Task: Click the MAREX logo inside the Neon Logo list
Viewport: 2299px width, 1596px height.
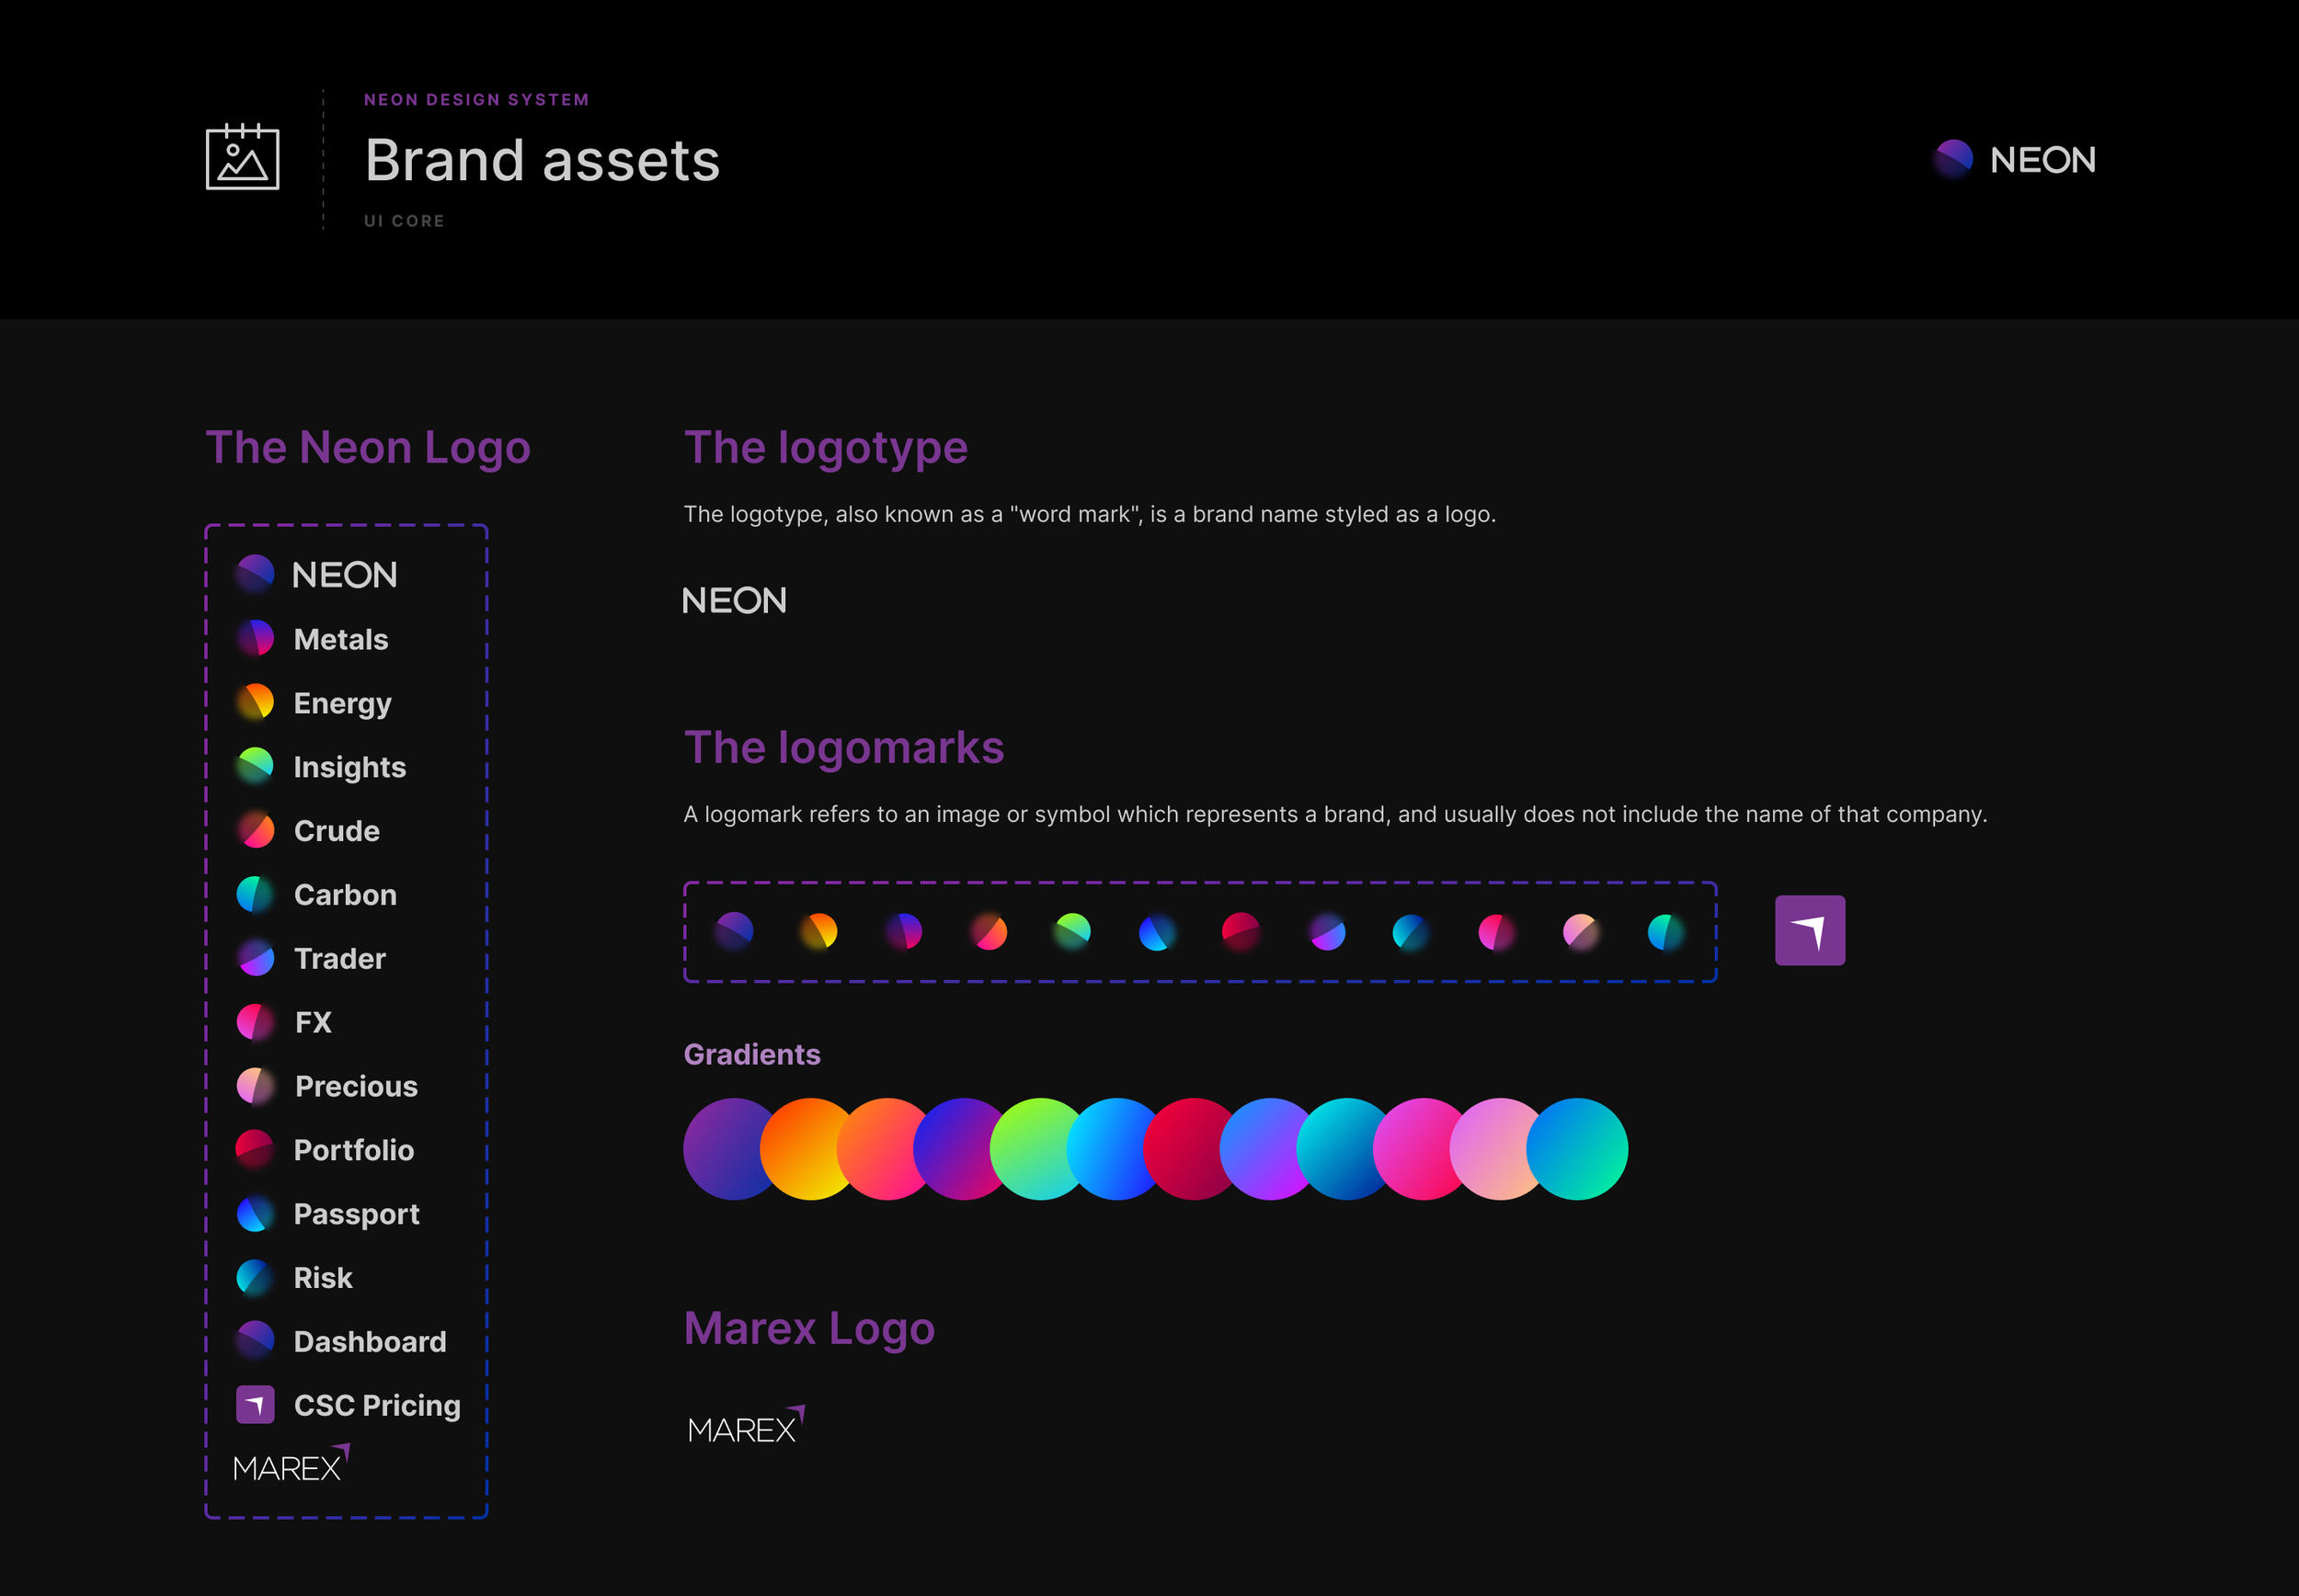Action: (x=291, y=1462)
